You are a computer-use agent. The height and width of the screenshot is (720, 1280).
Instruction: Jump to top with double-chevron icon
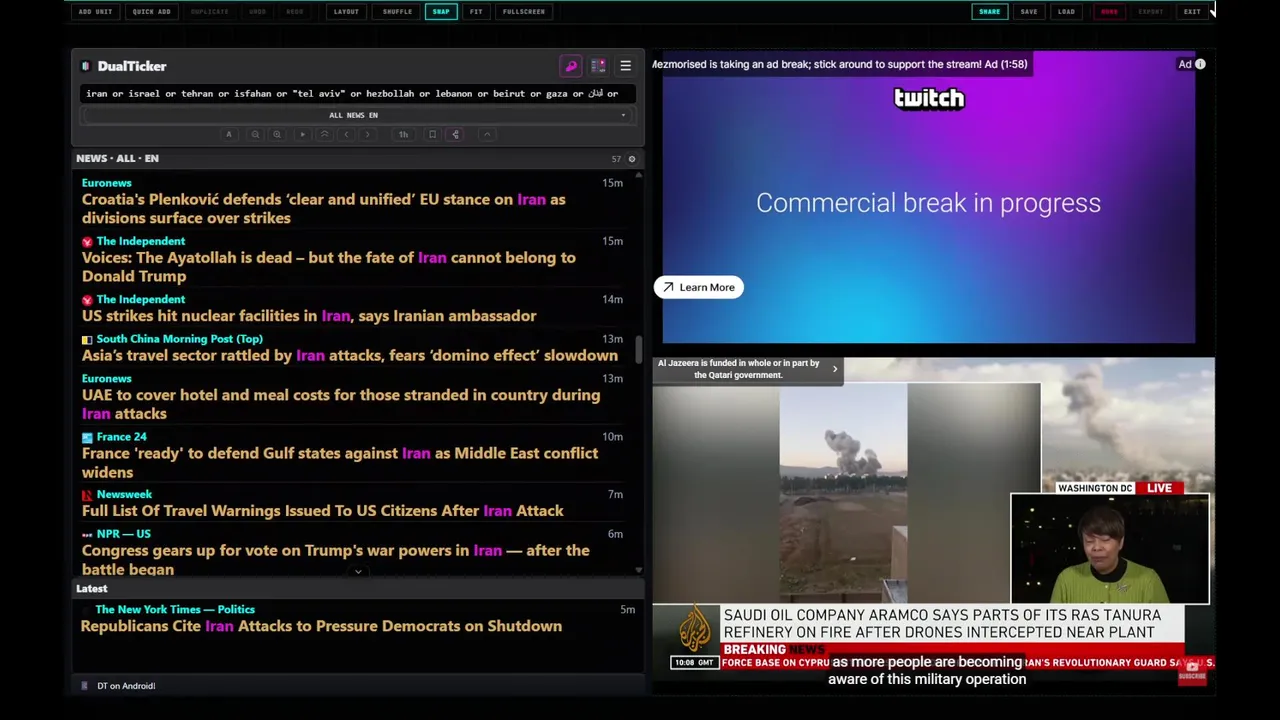pyautogui.click(x=324, y=134)
